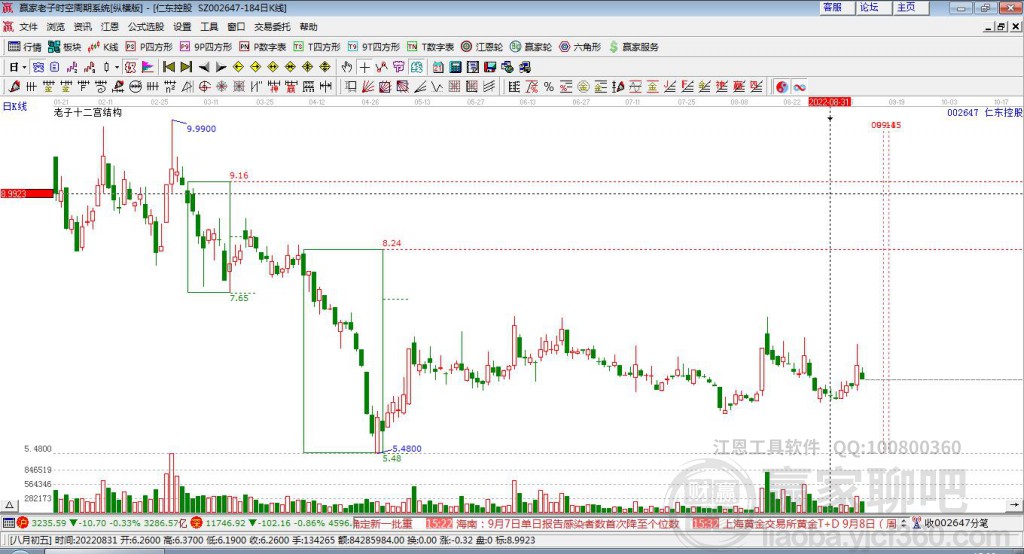The height and width of the screenshot is (554, 1024).
Task: Open 上海黄金交易所 news ticker item
Action: 809,523
